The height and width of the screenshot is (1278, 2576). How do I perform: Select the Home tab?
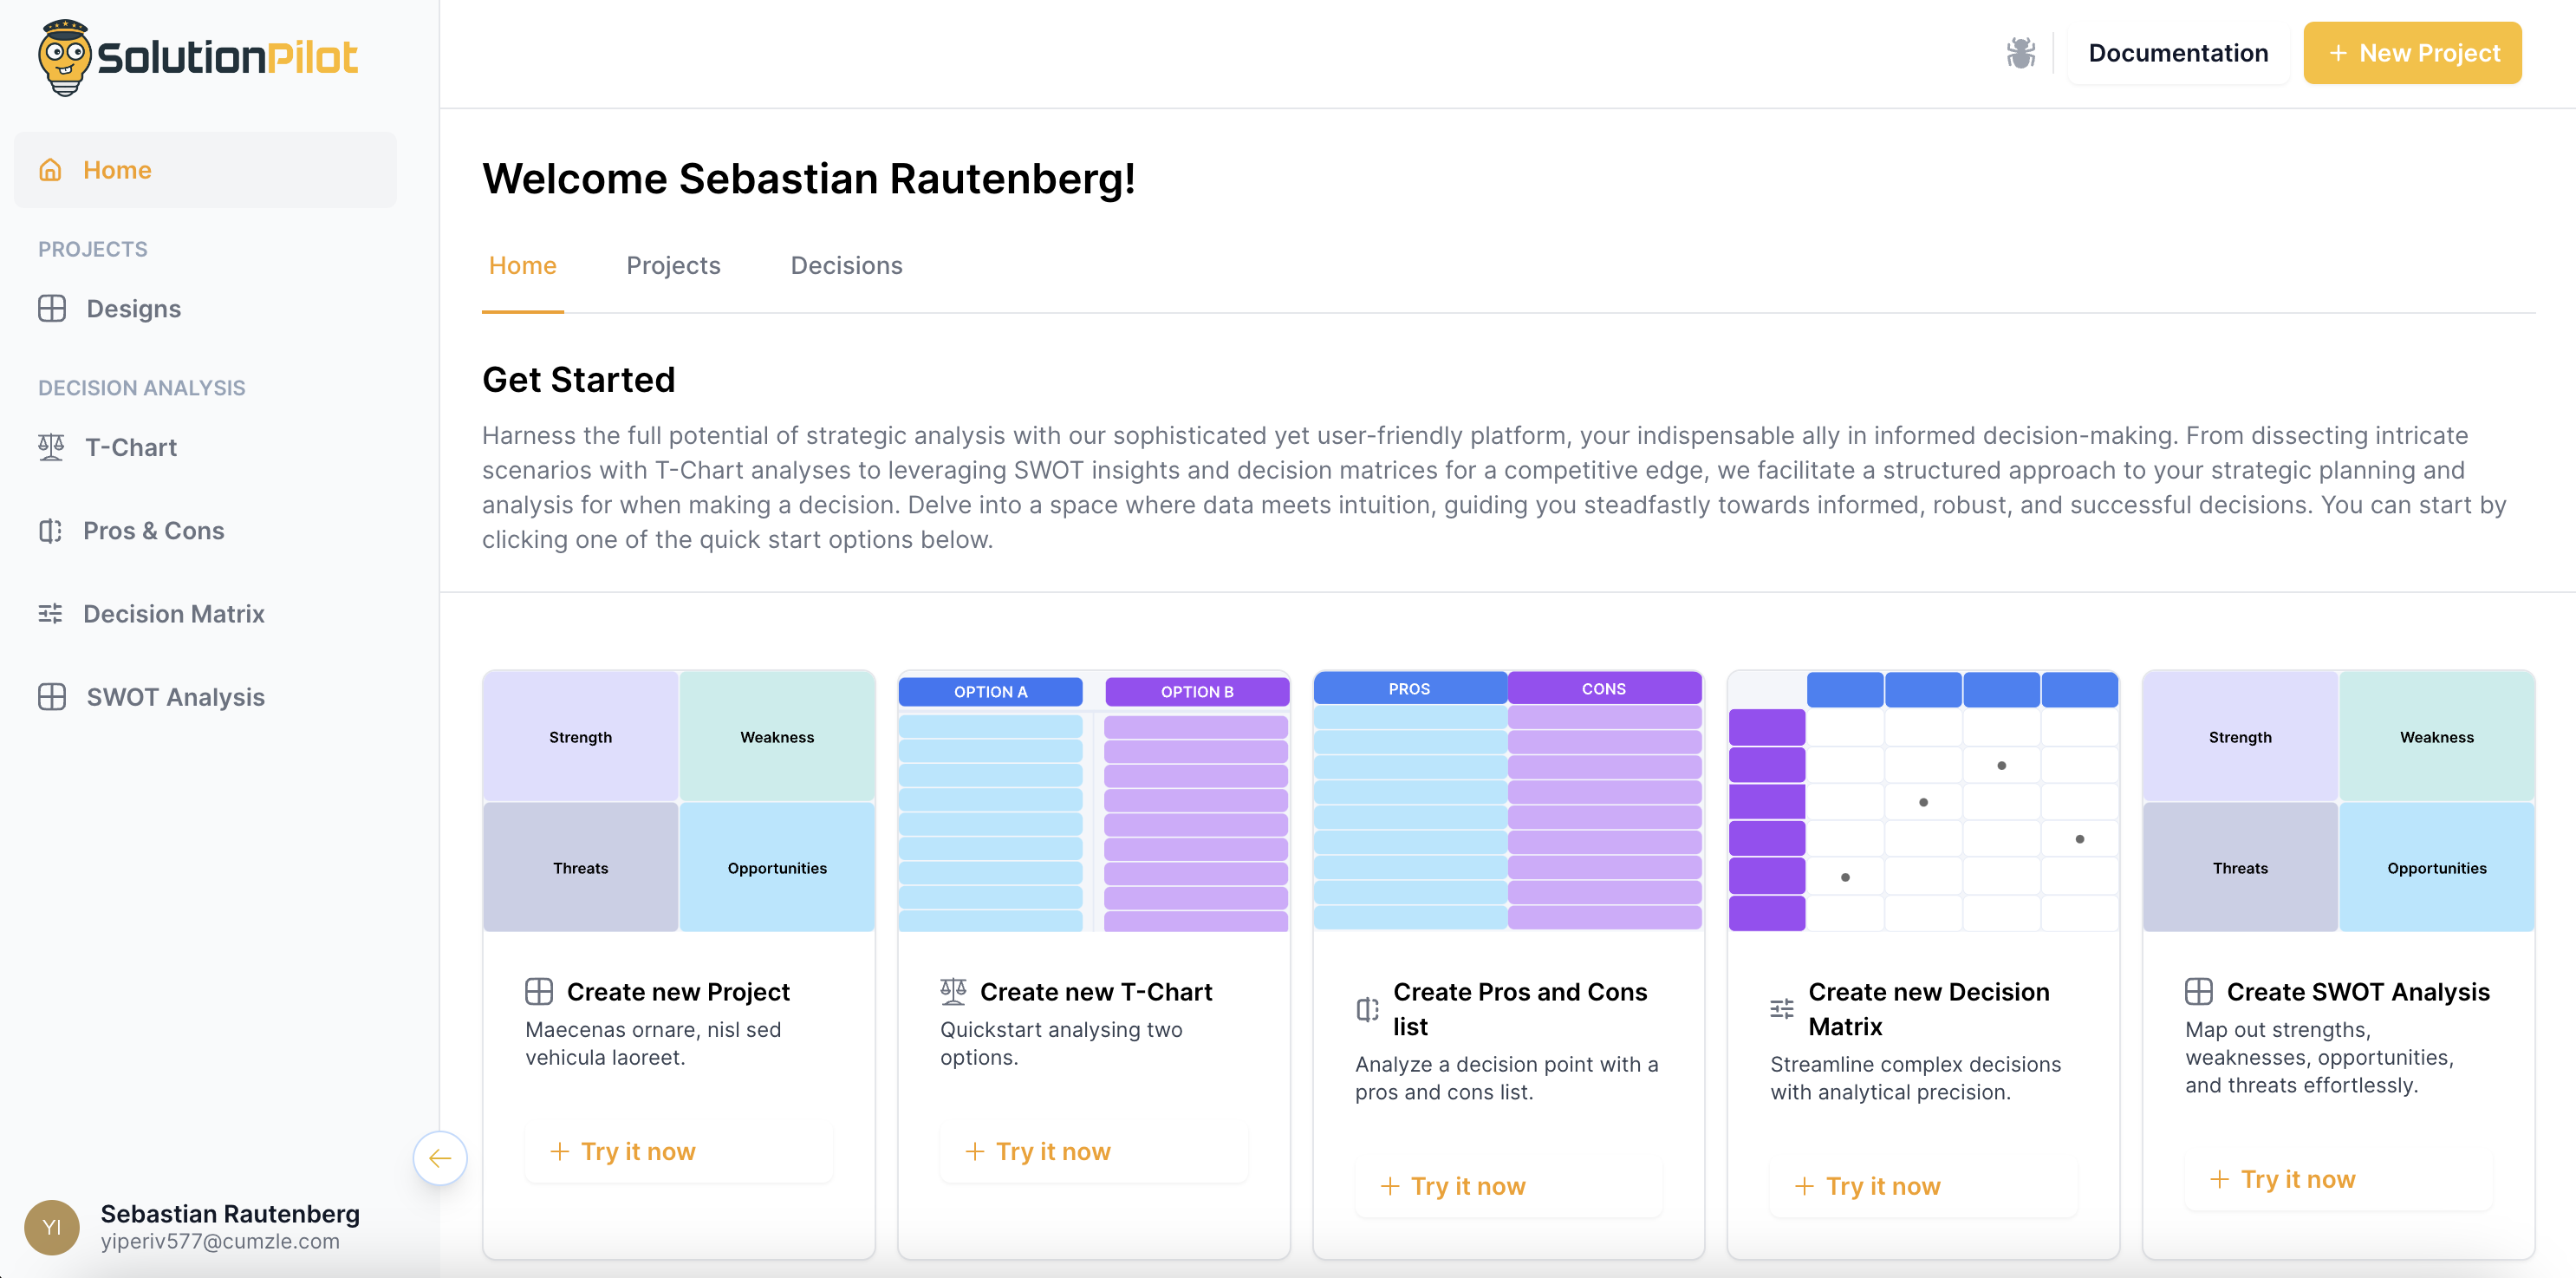click(522, 265)
